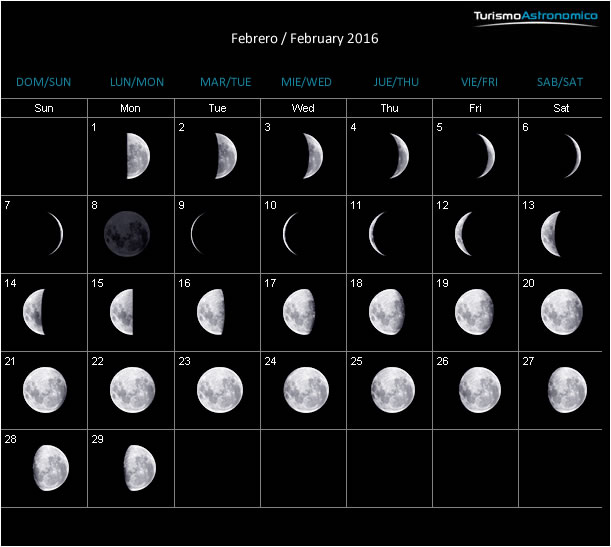Click the date number 29
This screenshot has width=611, height=547.
tap(97, 439)
